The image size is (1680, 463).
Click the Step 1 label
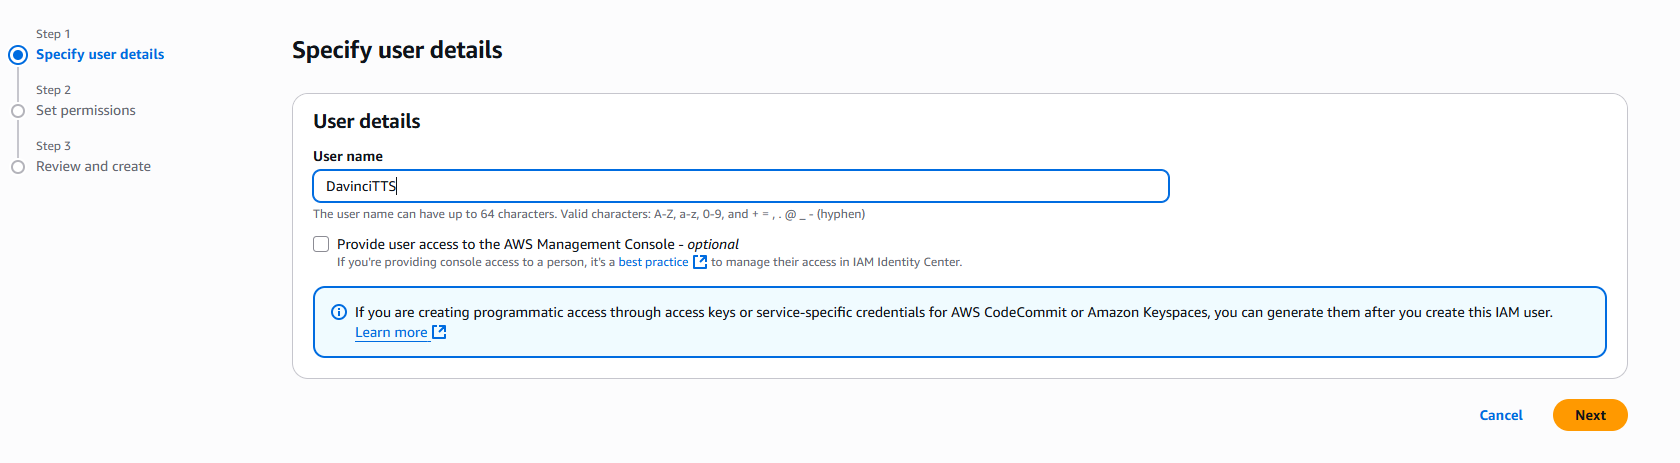coord(53,34)
